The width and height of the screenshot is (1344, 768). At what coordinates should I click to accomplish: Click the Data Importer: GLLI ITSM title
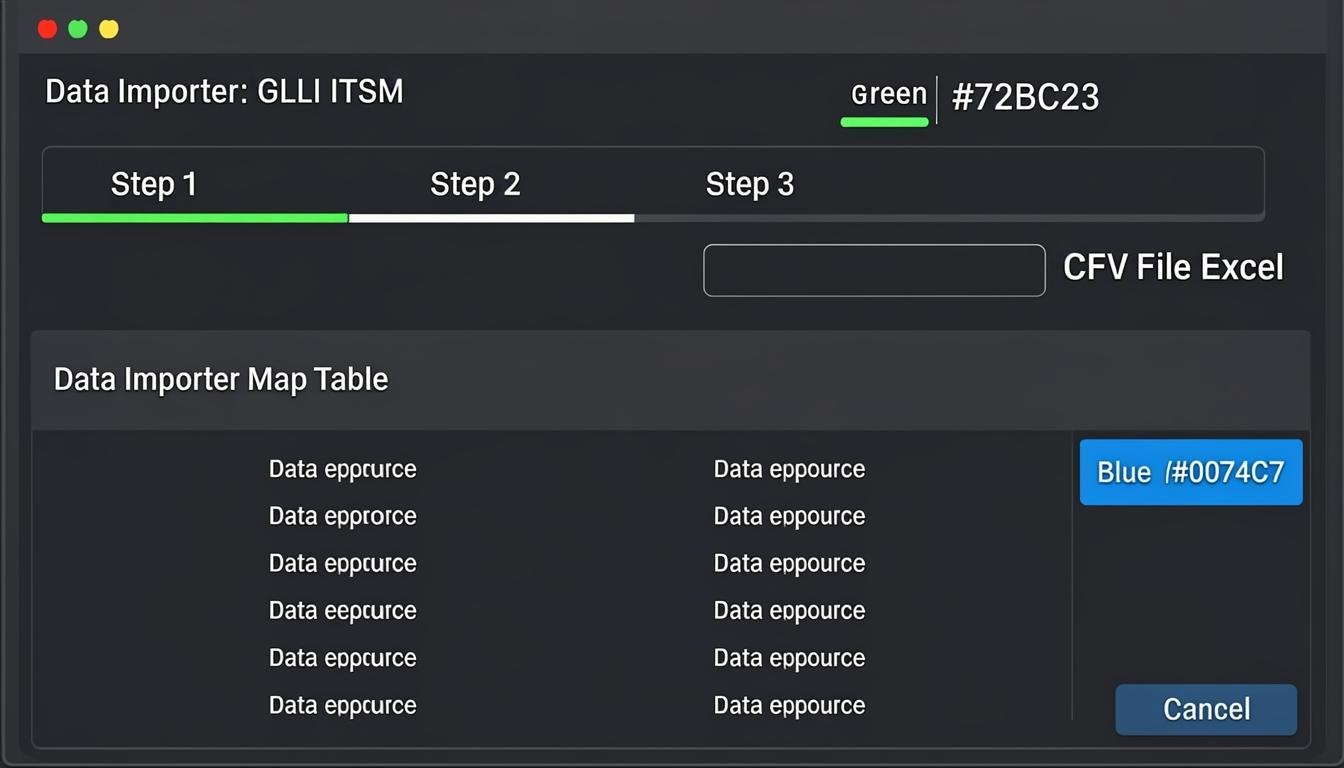click(x=224, y=92)
